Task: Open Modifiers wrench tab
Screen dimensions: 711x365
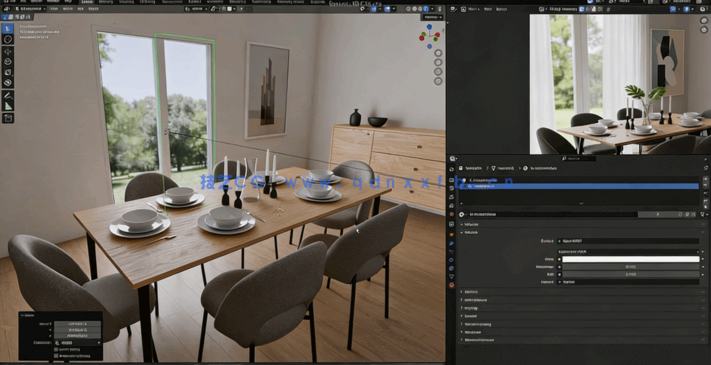Action: click(452, 243)
